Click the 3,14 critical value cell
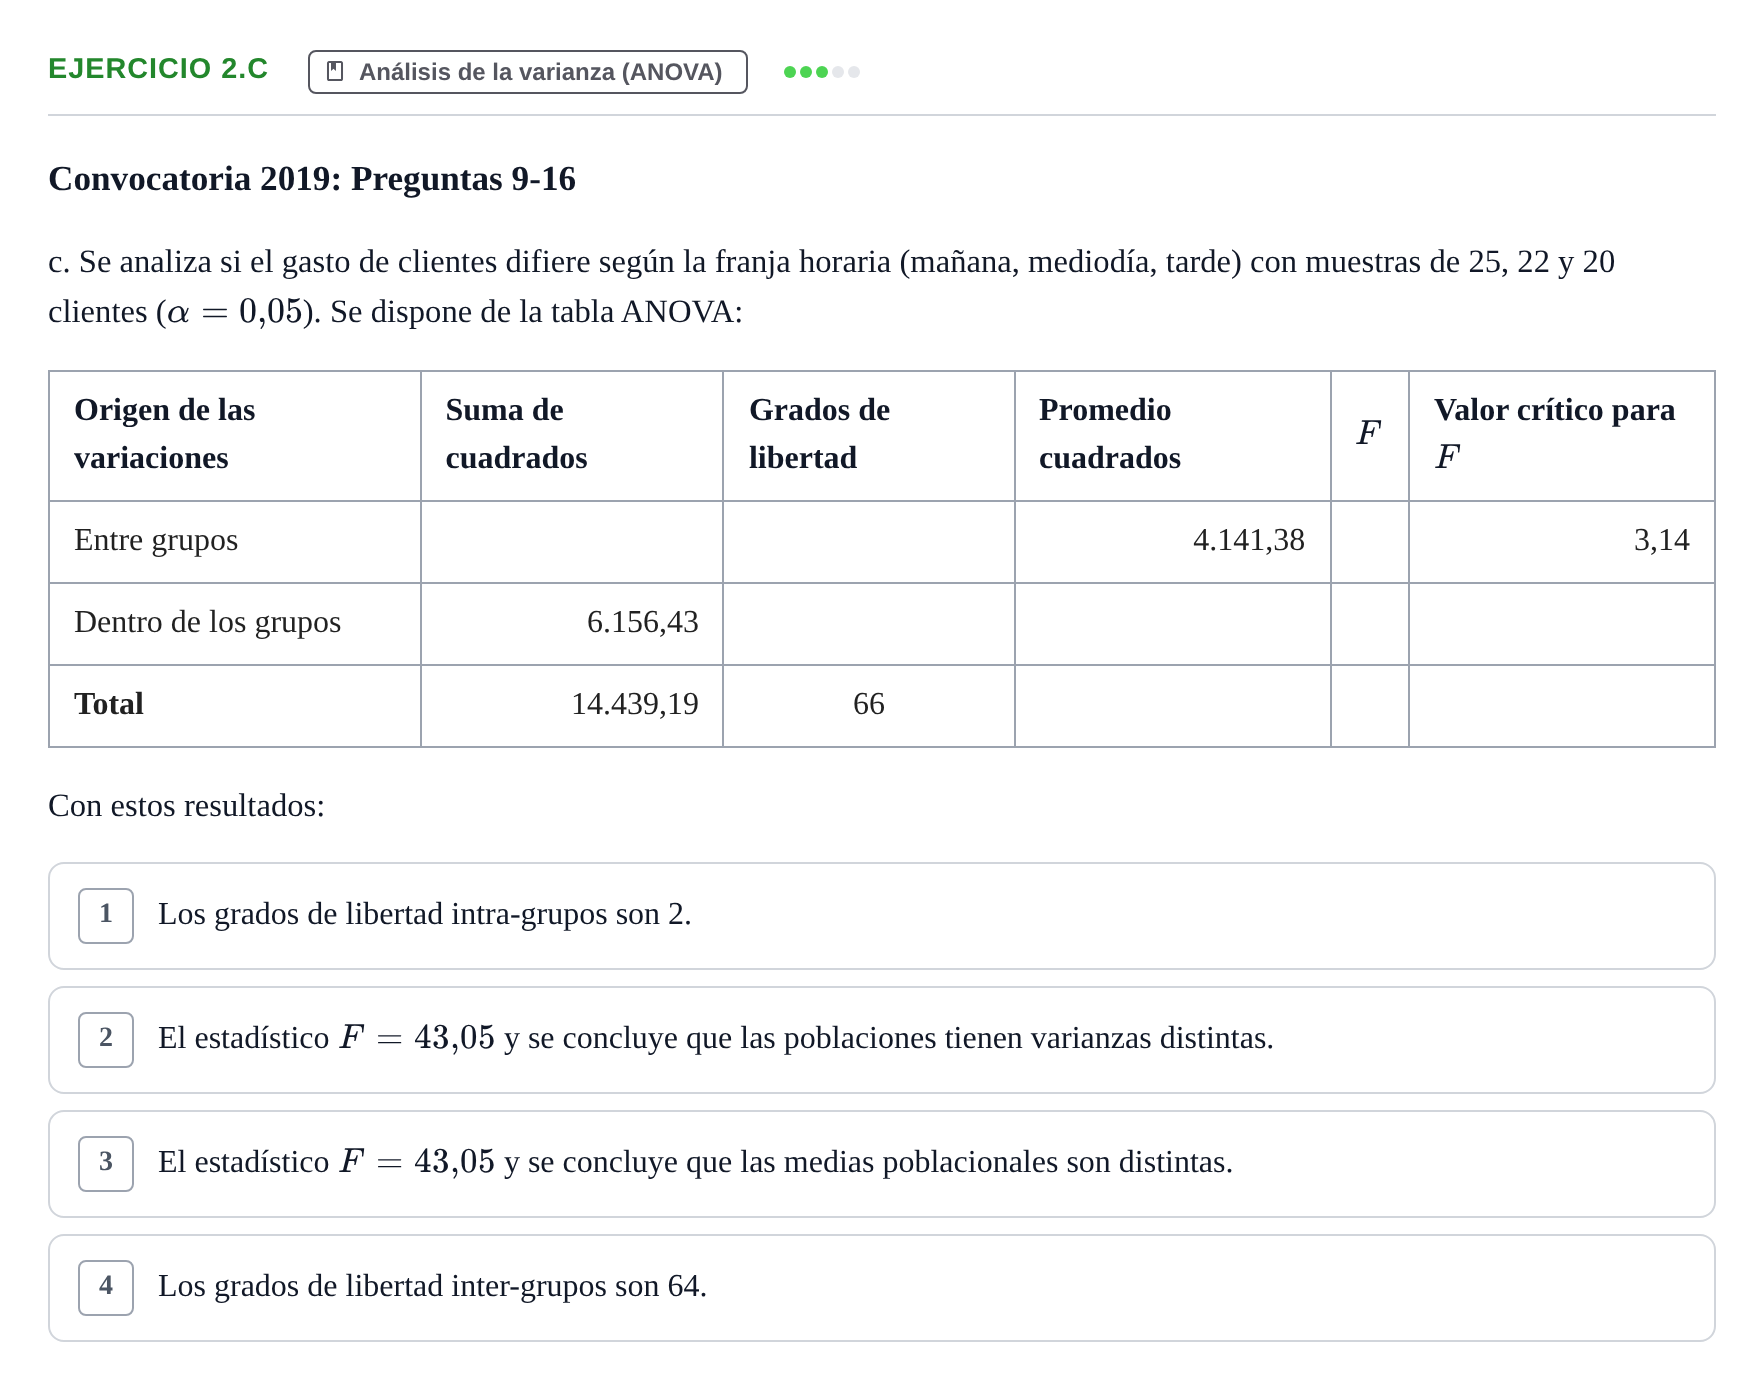Image resolution: width=1764 pixels, height=1390 pixels. tap(1561, 541)
